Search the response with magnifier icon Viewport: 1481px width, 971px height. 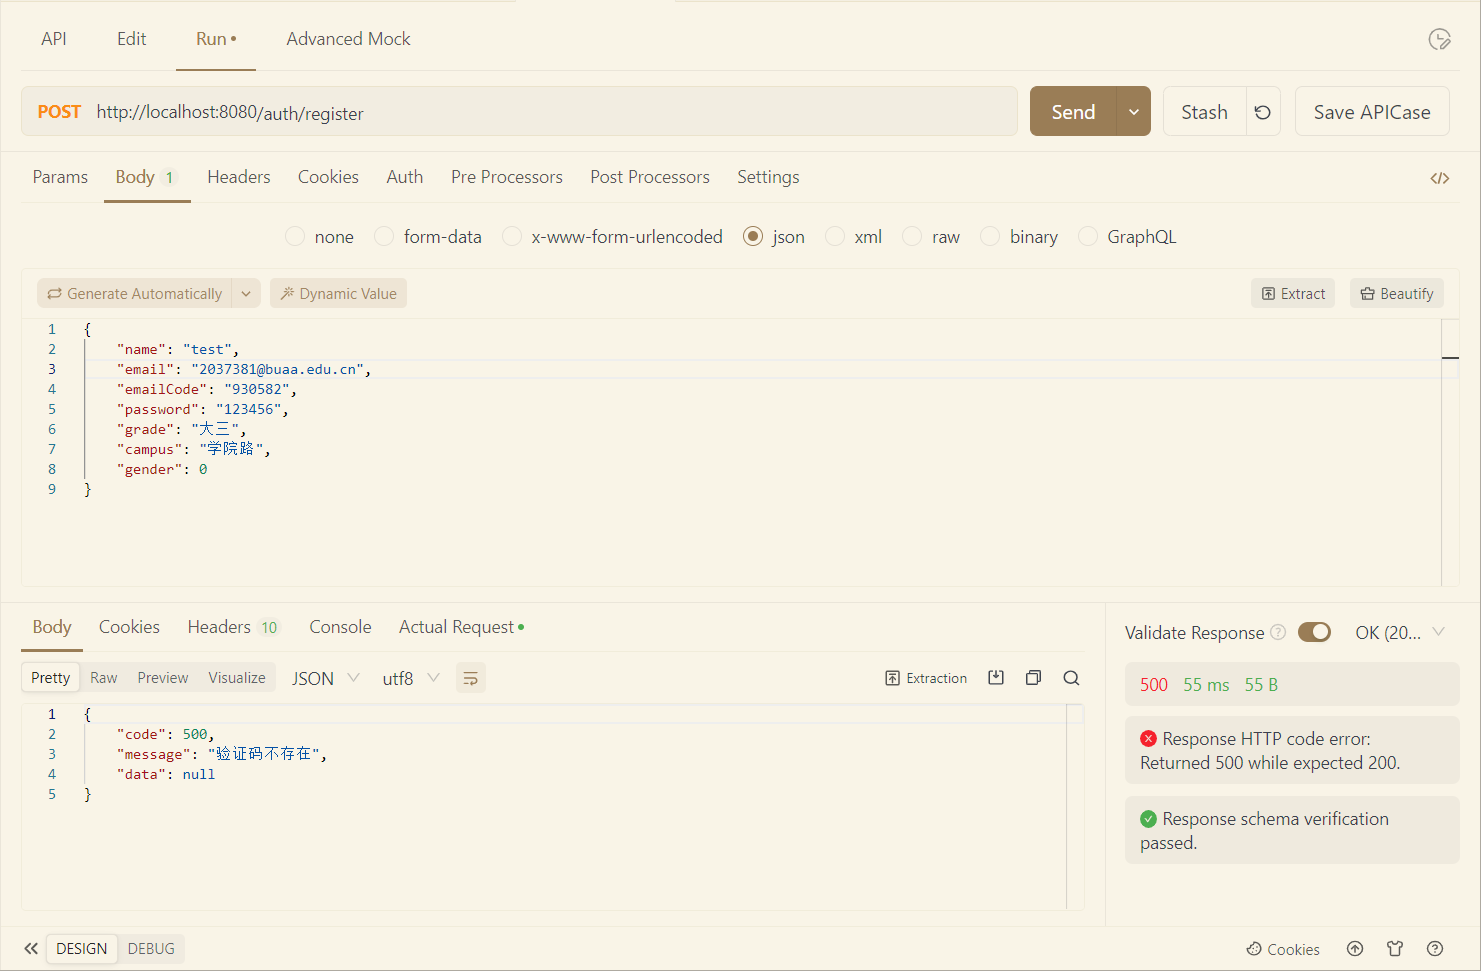tap(1071, 677)
